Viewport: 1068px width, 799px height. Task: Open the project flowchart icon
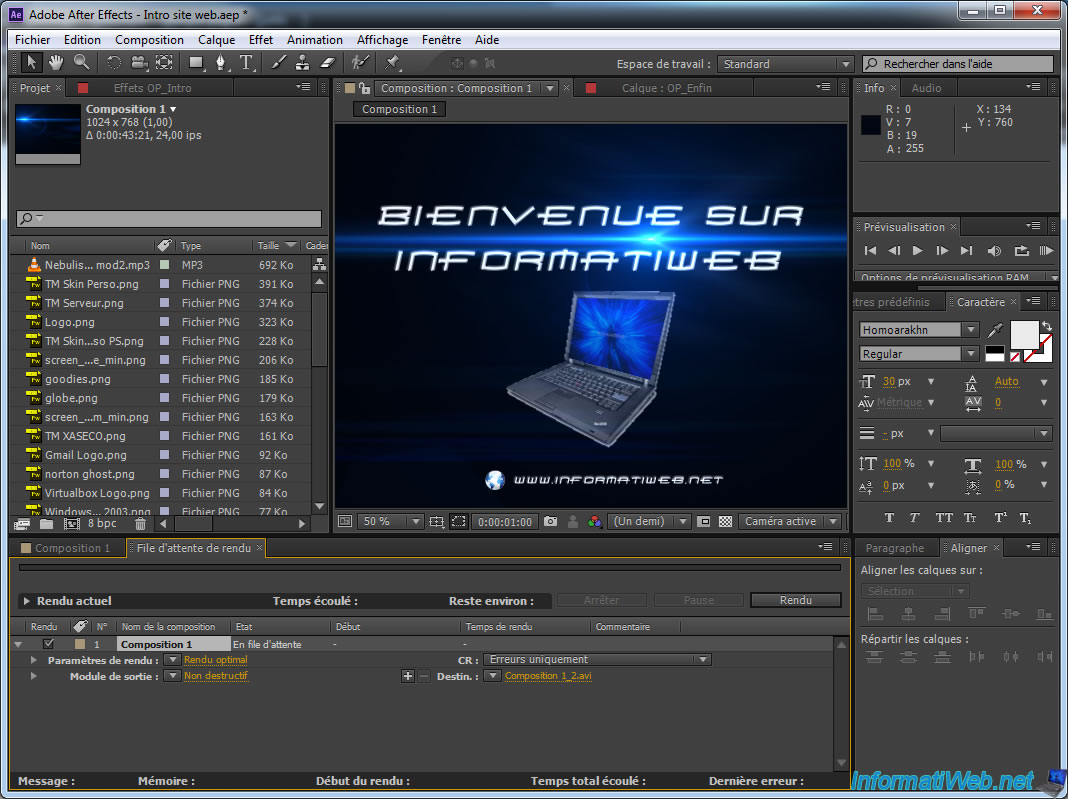[x=319, y=265]
